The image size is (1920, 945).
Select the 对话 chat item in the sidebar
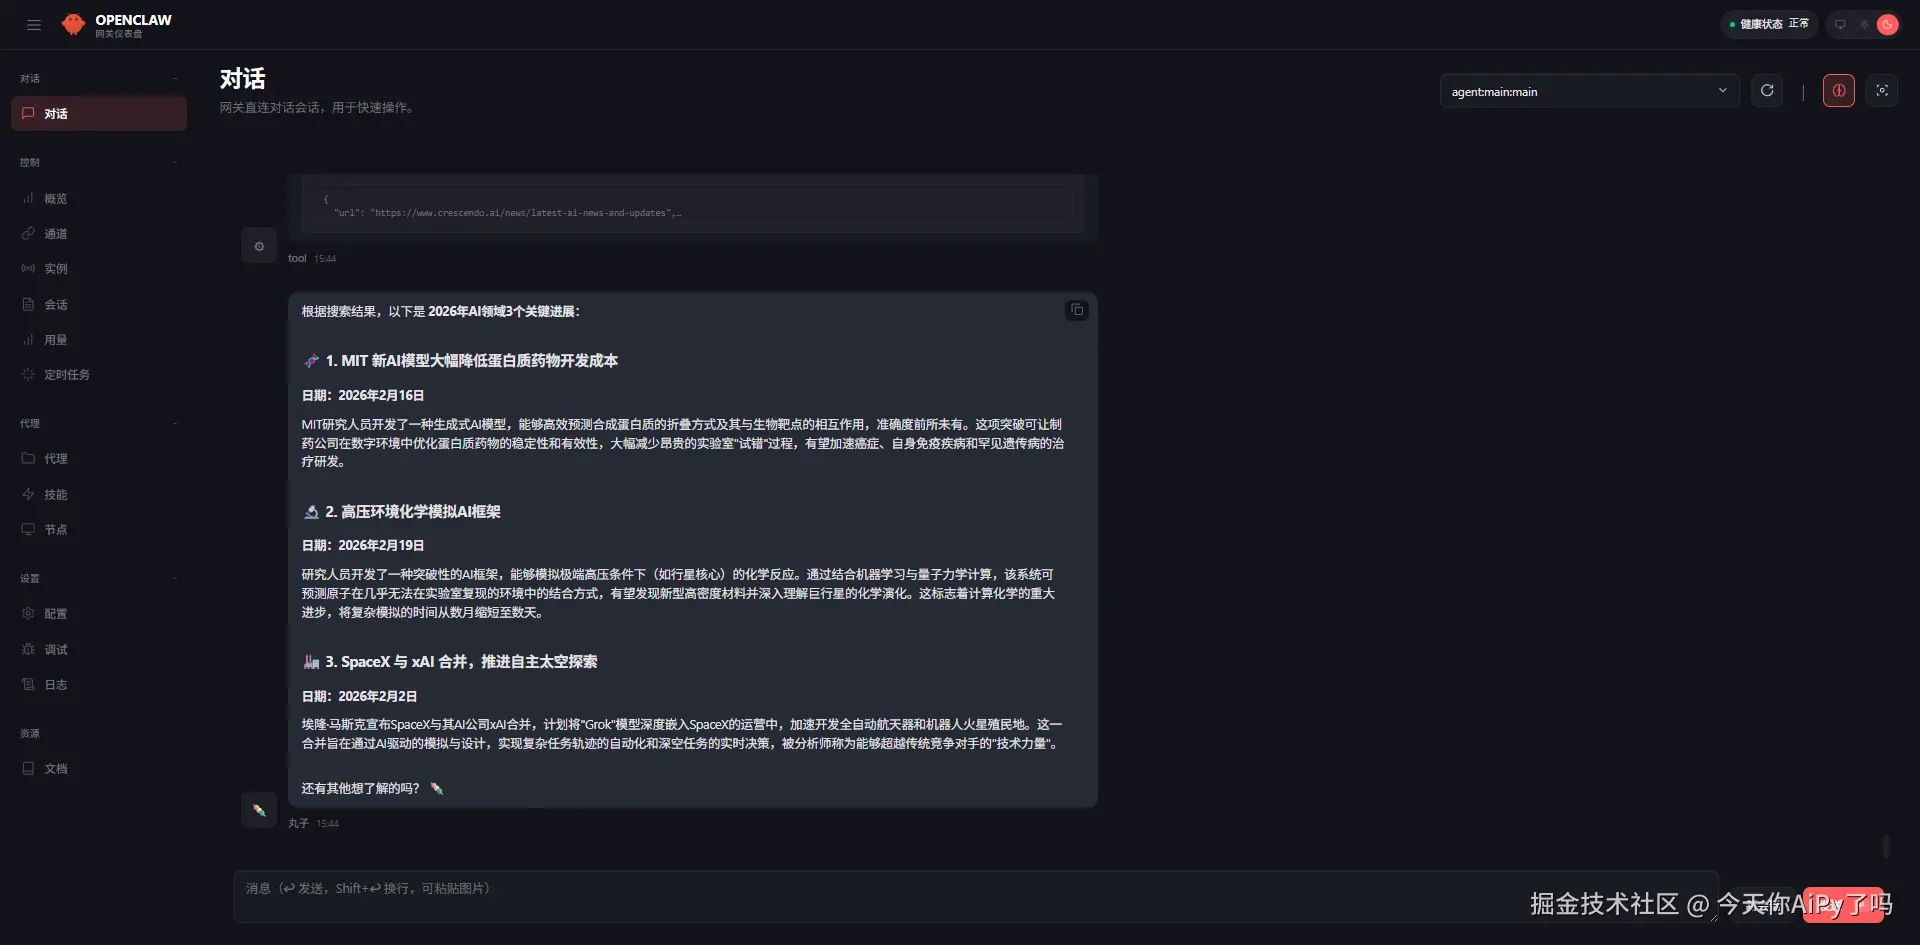click(x=99, y=114)
